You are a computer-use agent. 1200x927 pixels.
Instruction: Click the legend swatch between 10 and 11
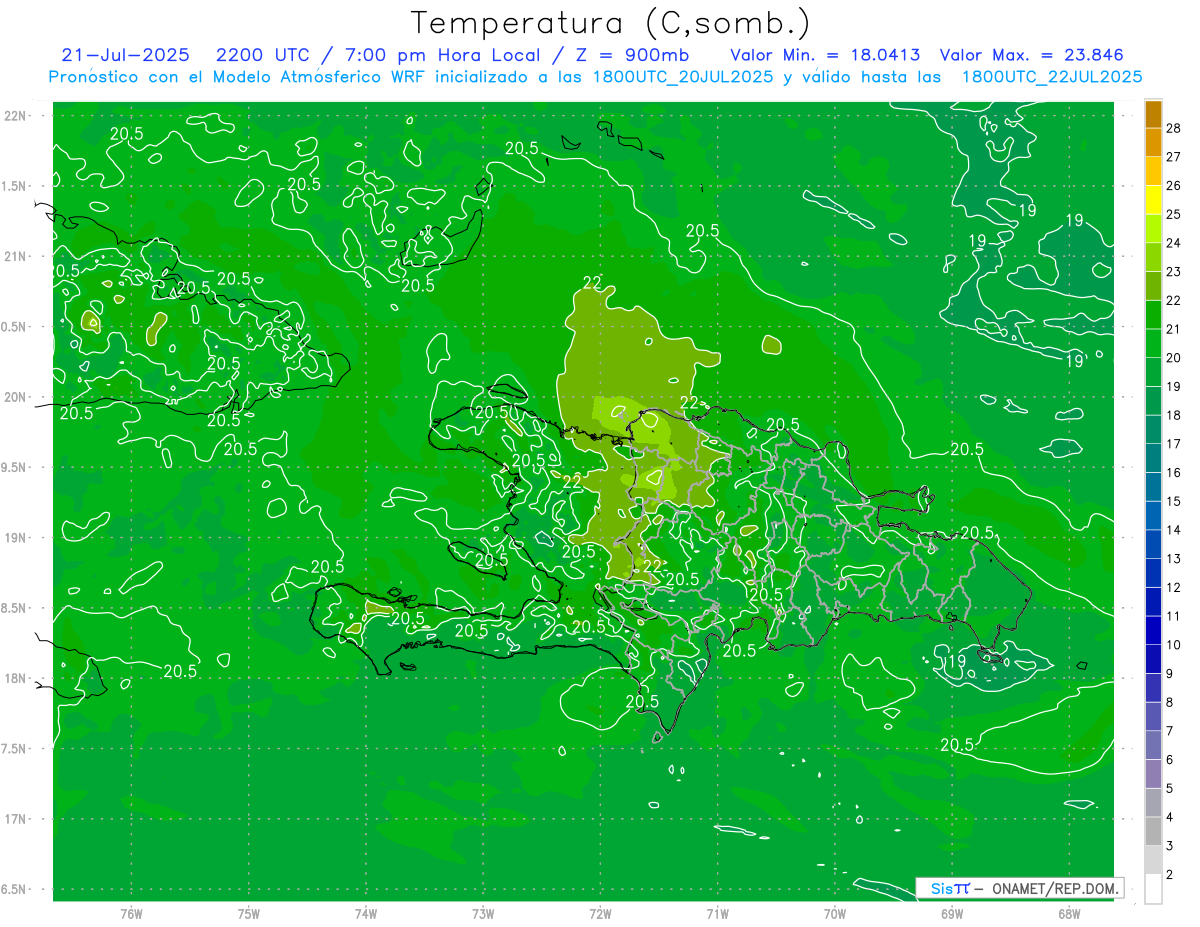point(1153,630)
